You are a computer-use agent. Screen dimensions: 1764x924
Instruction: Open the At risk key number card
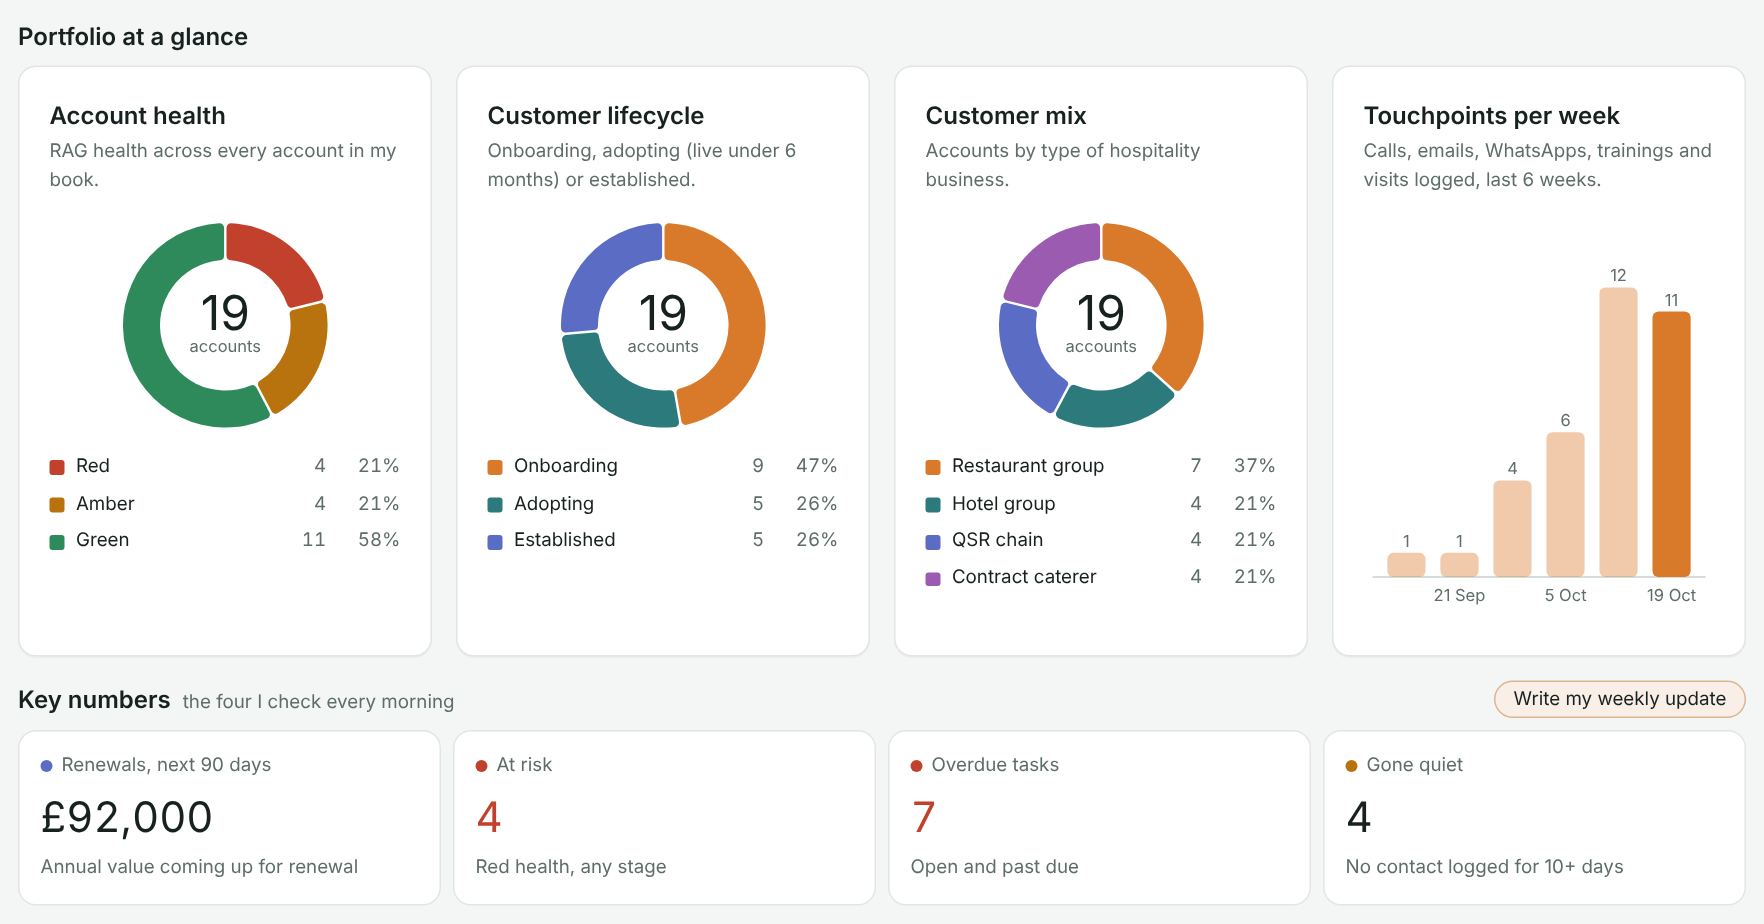coord(664,818)
